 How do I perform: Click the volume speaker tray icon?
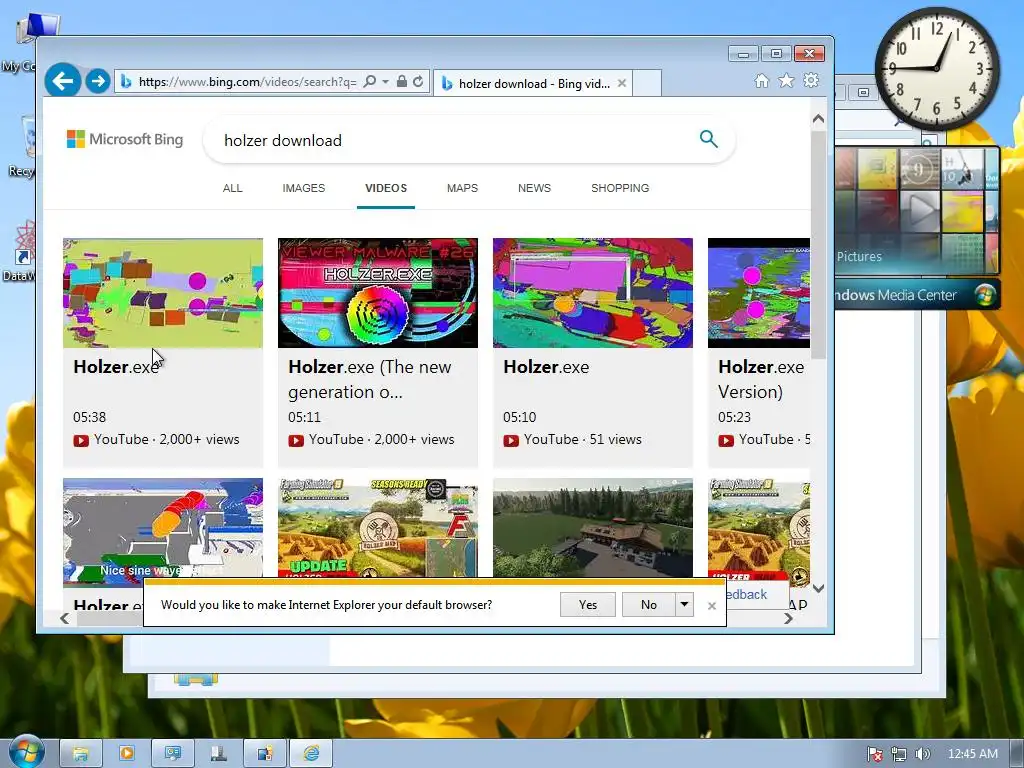[x=922, y=754]
